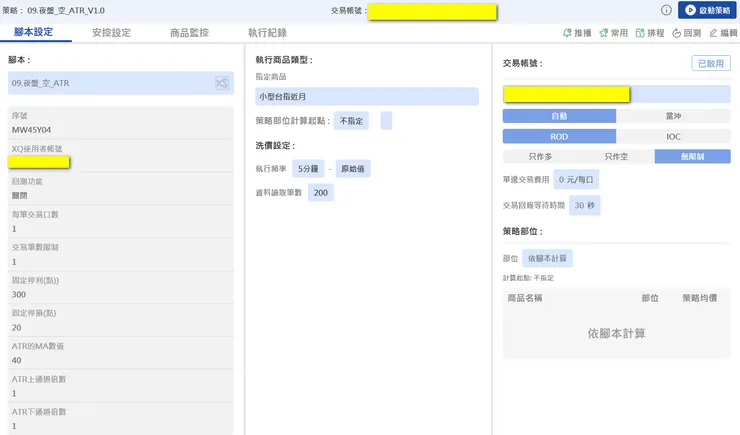Click the 30 秒 wait time field

click(x=585, y=204)
